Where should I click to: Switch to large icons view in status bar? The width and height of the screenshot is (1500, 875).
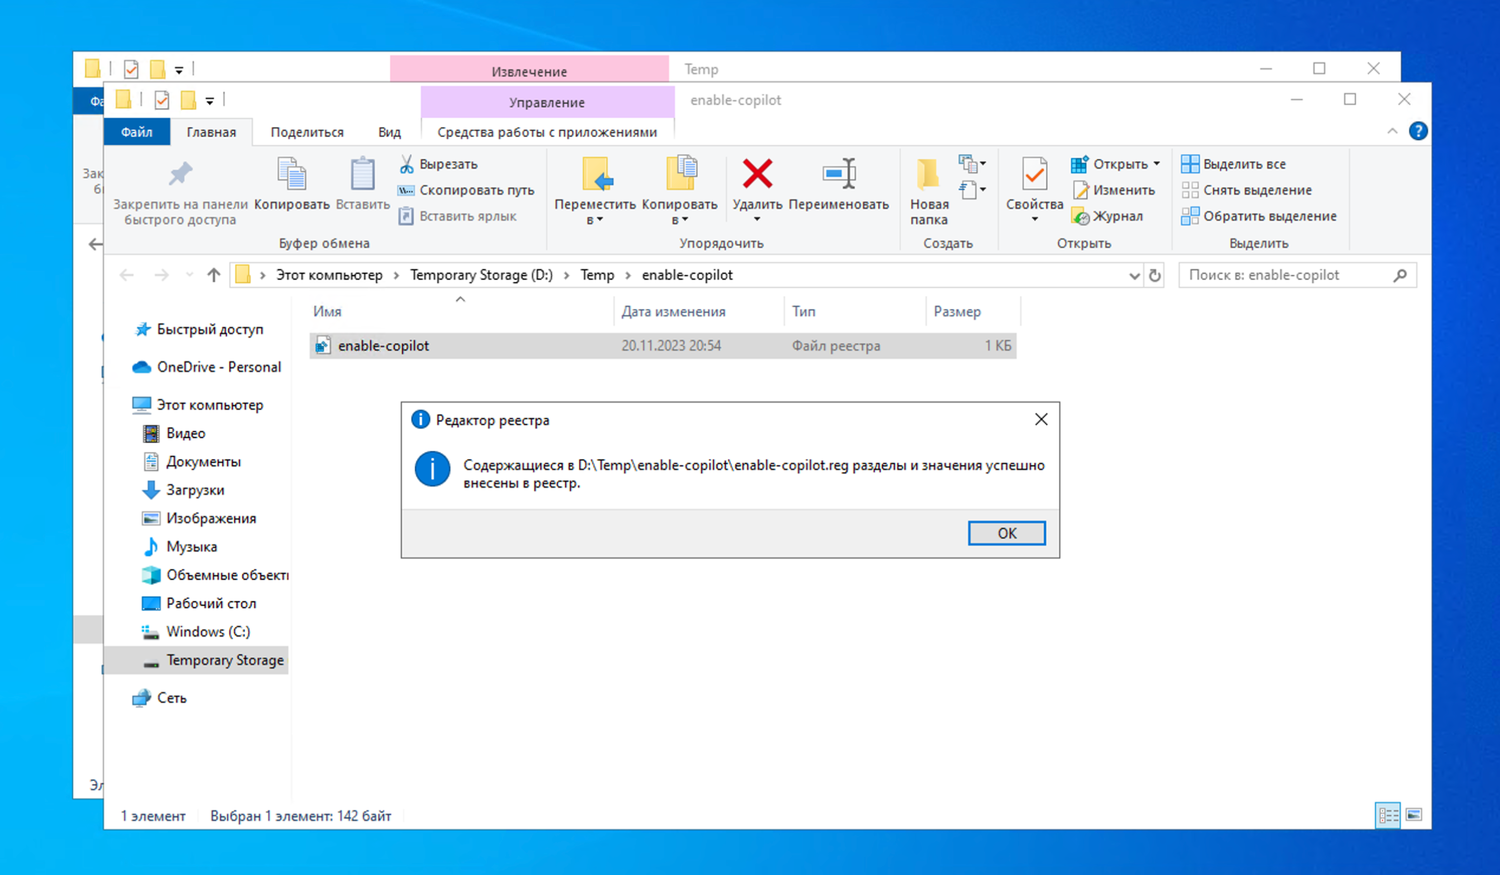(x=1414, y=815)
